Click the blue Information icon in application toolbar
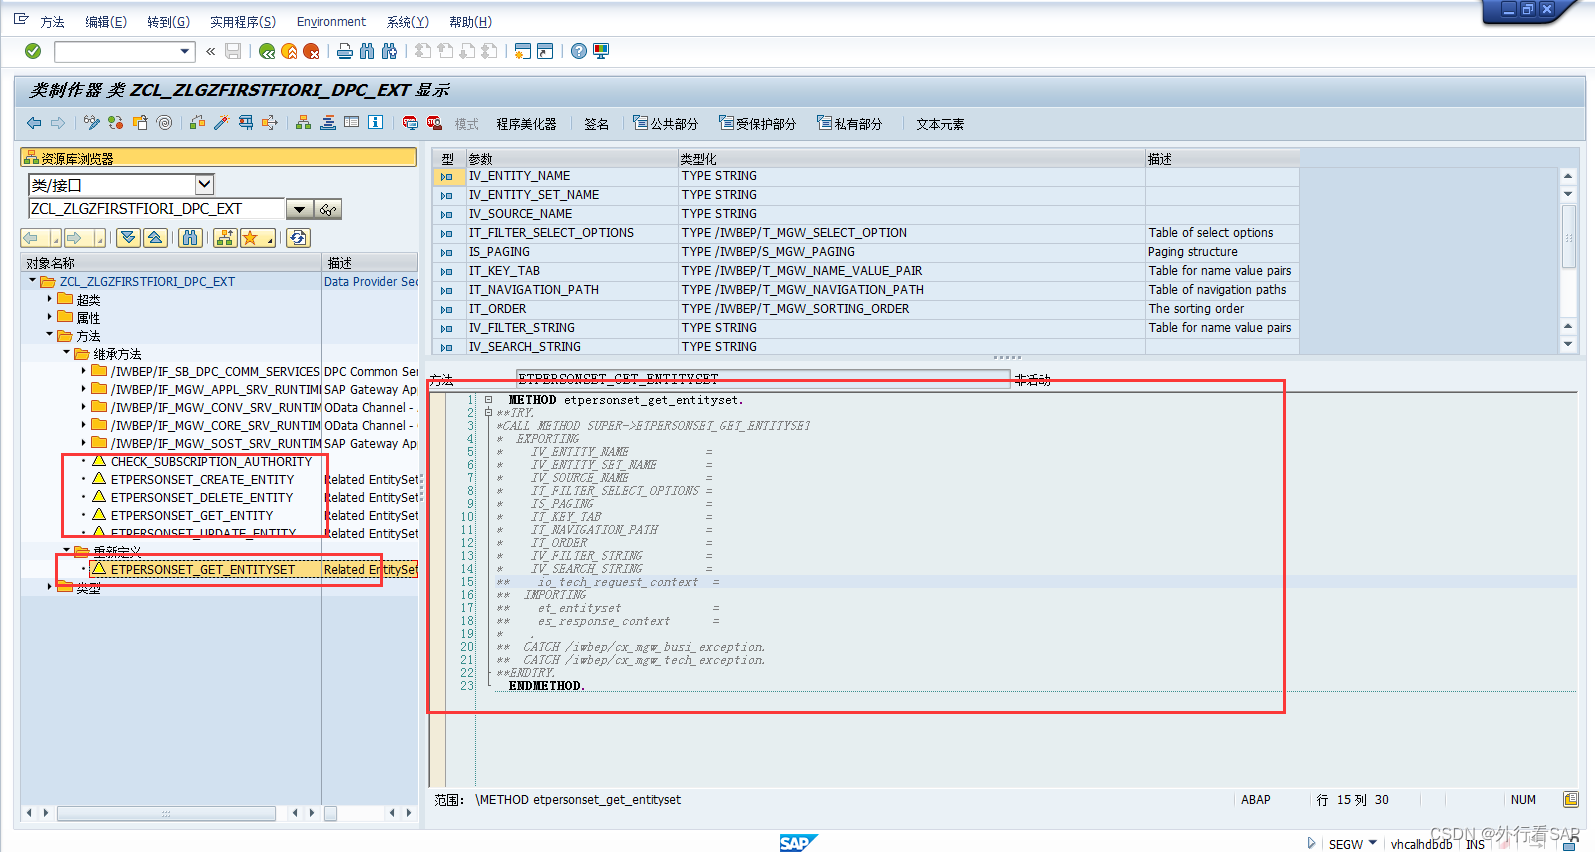The height and width of the screenshot is (852, 1595). 376,123
